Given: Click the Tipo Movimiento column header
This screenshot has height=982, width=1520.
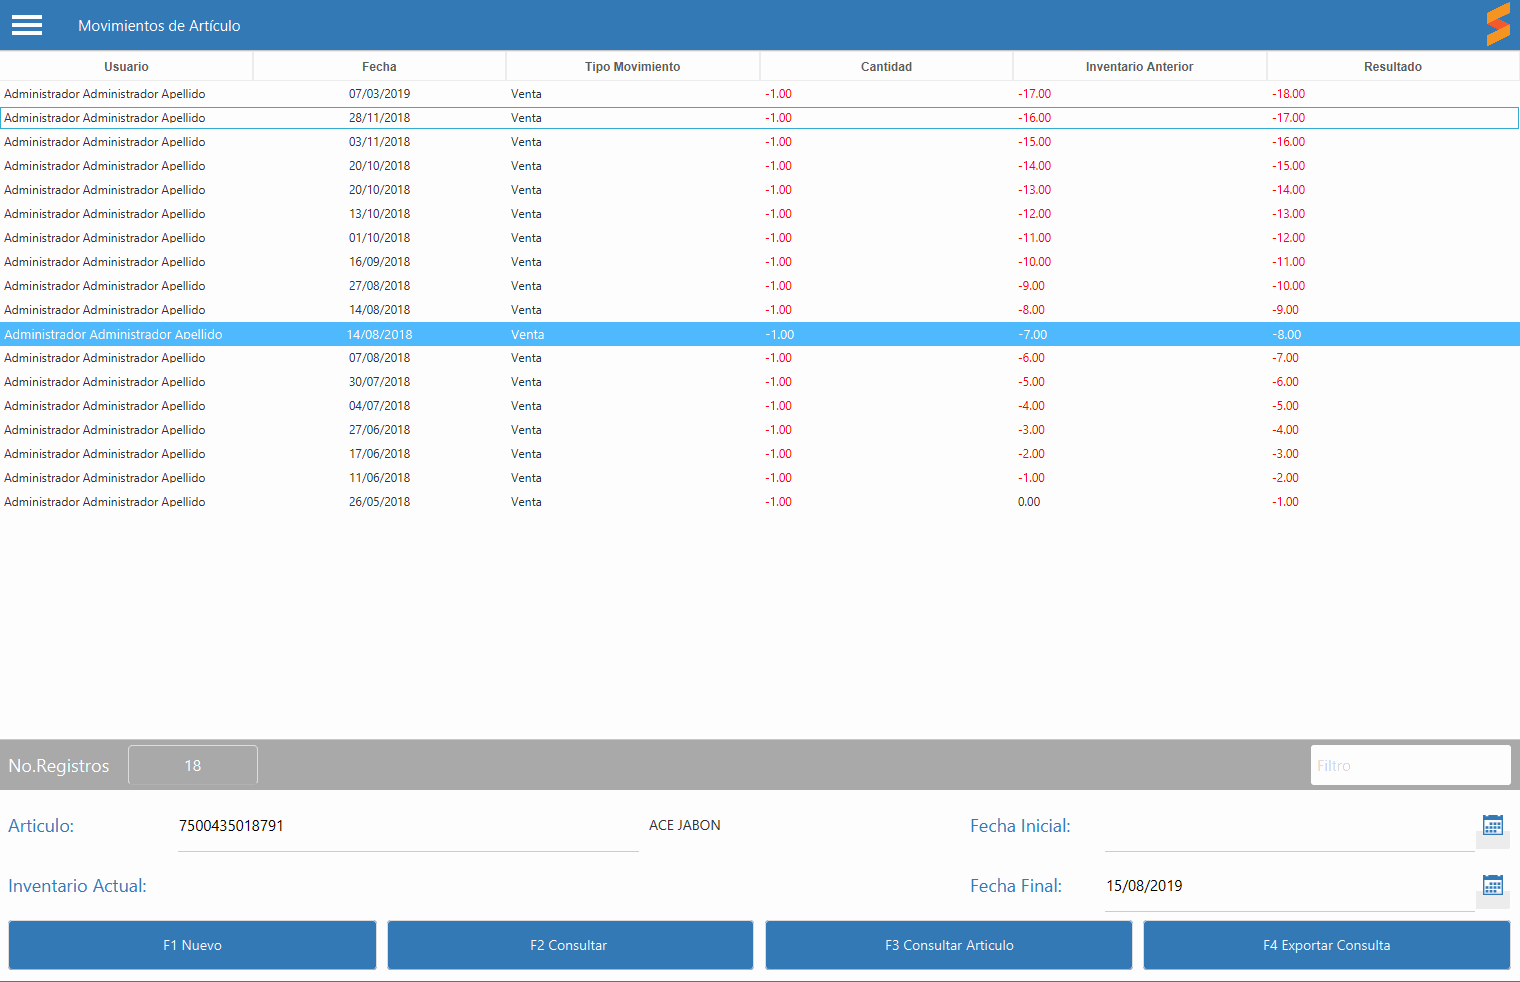Looking at the screenshot, I should (x=632, y=67).
